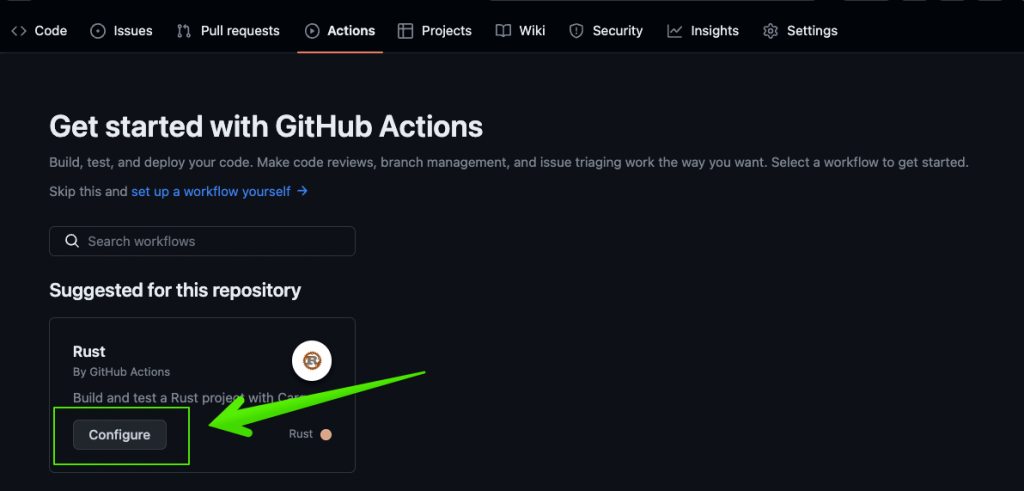Click the magnifier icon in search box
This screenshot has height=491, width=1024.
pyautogui.click(x=72, y=241)
